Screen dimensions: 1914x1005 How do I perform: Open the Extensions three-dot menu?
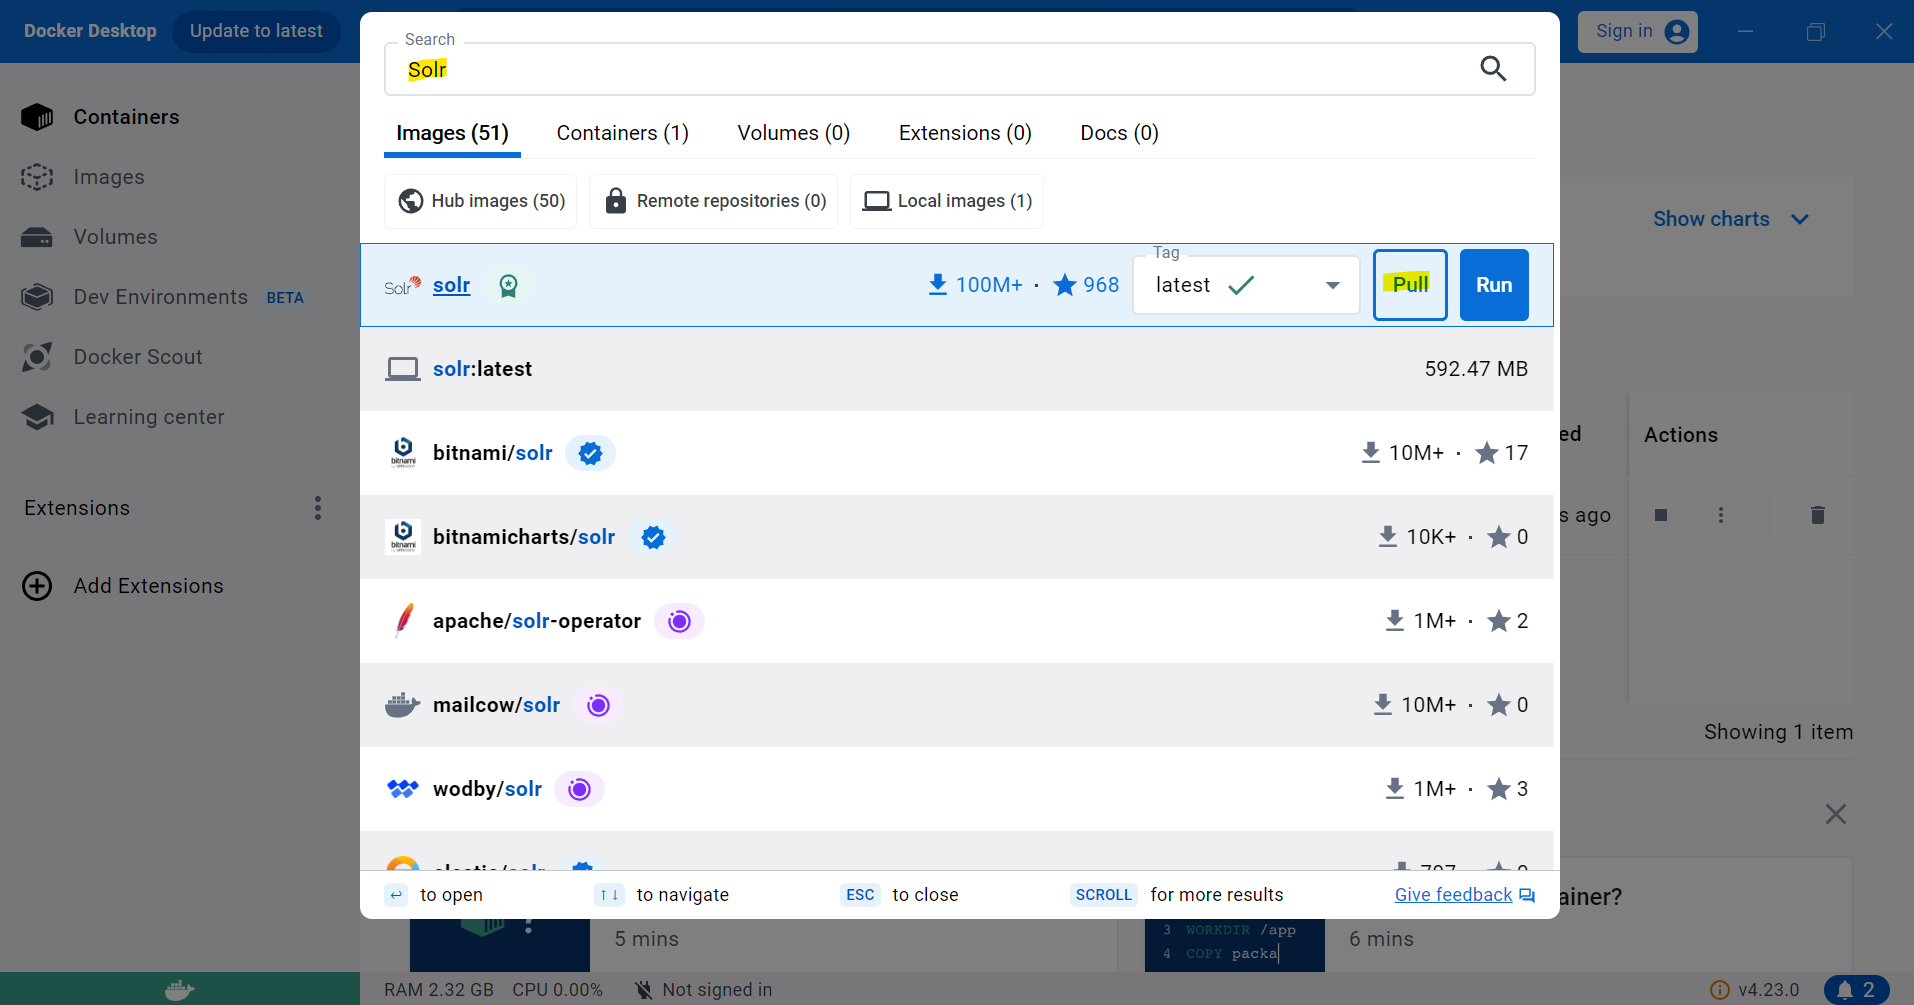pos(318,508)
